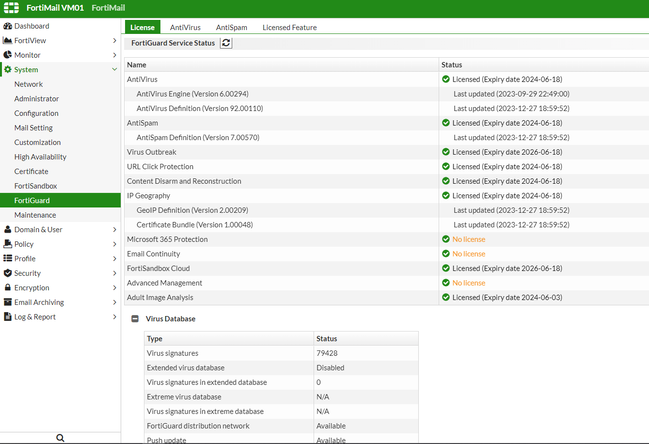This screenshot has width=649, height=444.
Task: Expand the Domain & User menu
Action: [38, 229]
